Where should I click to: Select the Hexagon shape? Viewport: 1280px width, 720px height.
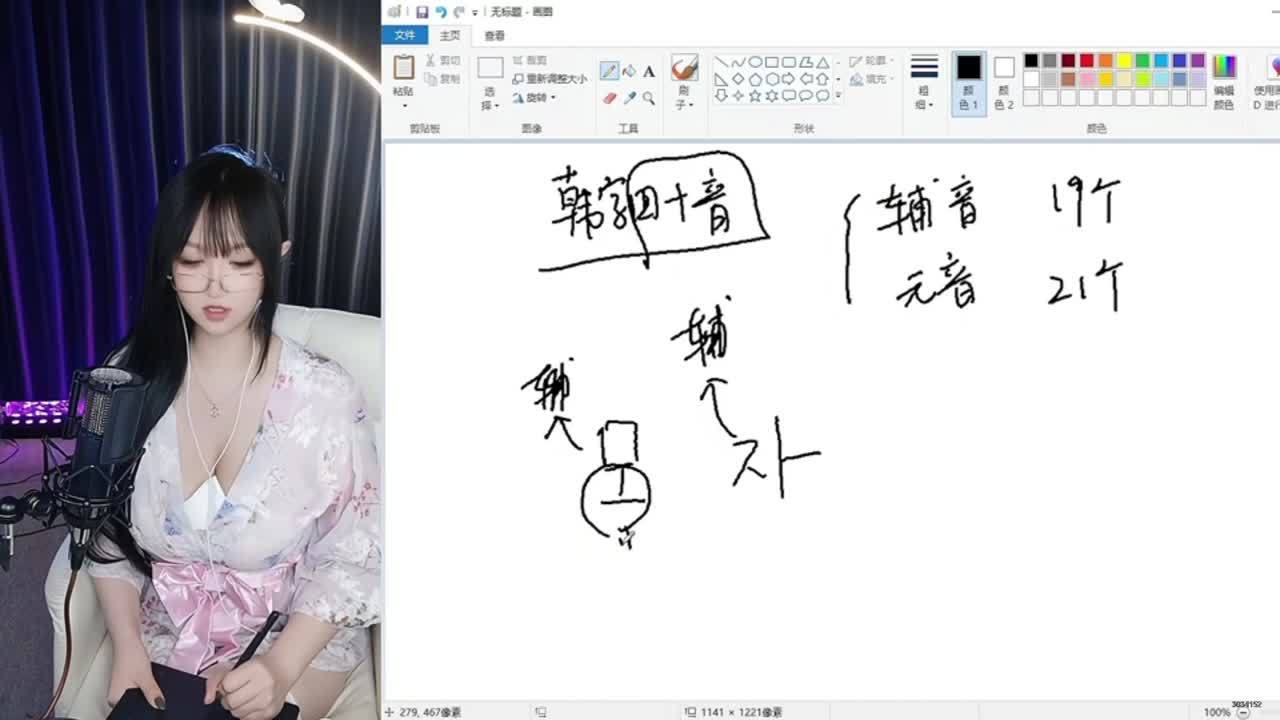click(772, 79)
